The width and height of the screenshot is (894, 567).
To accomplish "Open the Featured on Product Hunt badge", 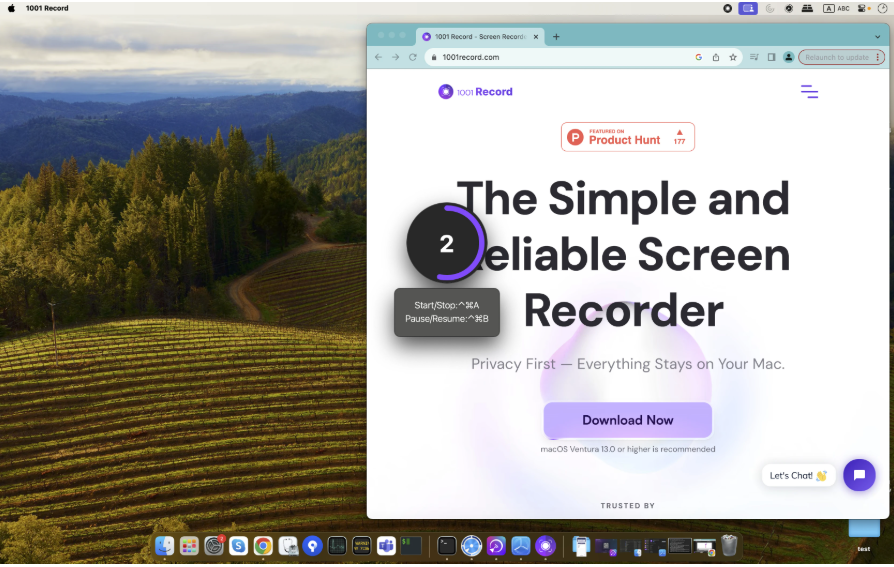I will tap(627, 137).
